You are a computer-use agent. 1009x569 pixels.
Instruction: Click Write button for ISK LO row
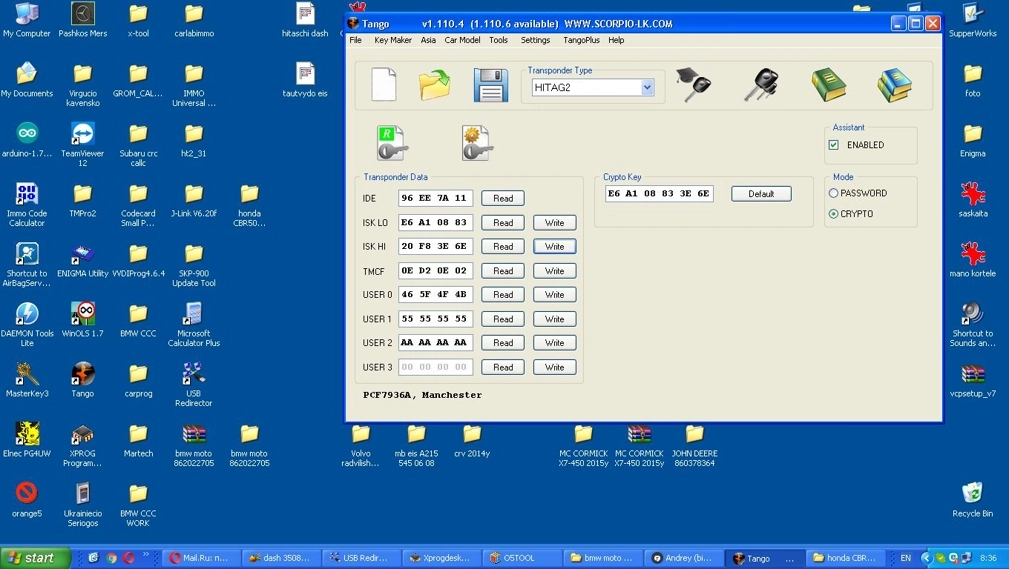pos(555,223)
